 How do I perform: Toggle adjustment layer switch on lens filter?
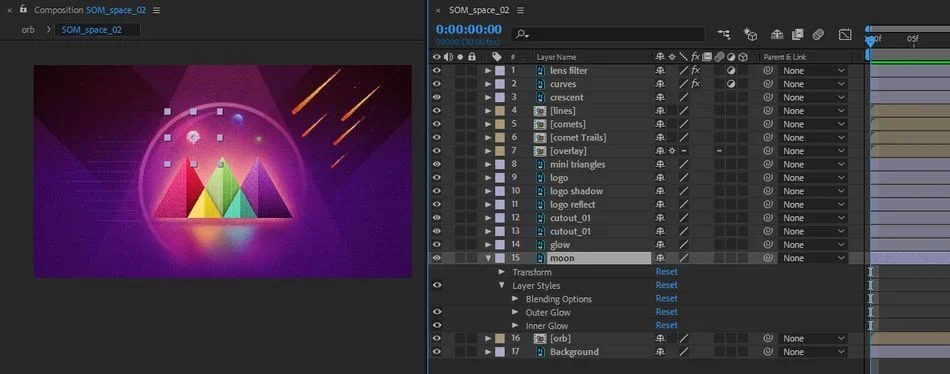(731, 70)
